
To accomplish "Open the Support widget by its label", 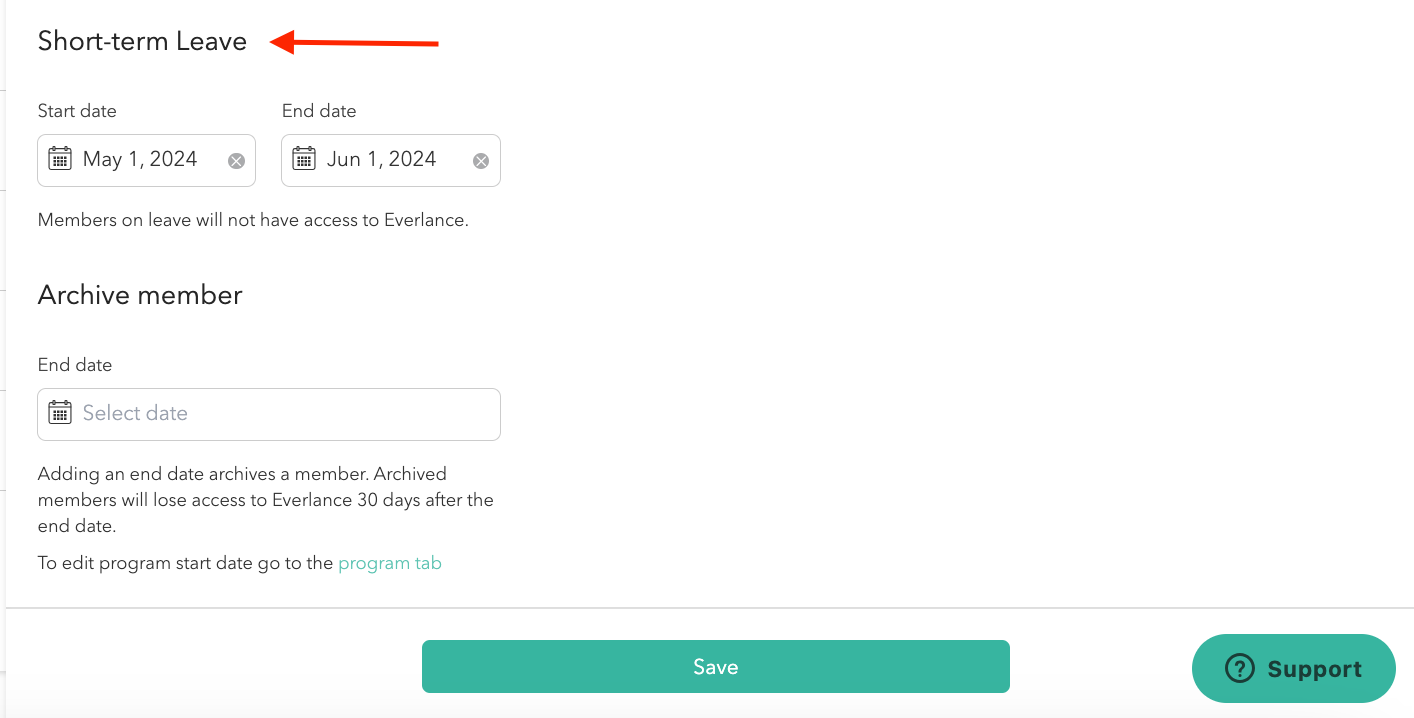I will pyautogui.click(x=1314, y=669).
